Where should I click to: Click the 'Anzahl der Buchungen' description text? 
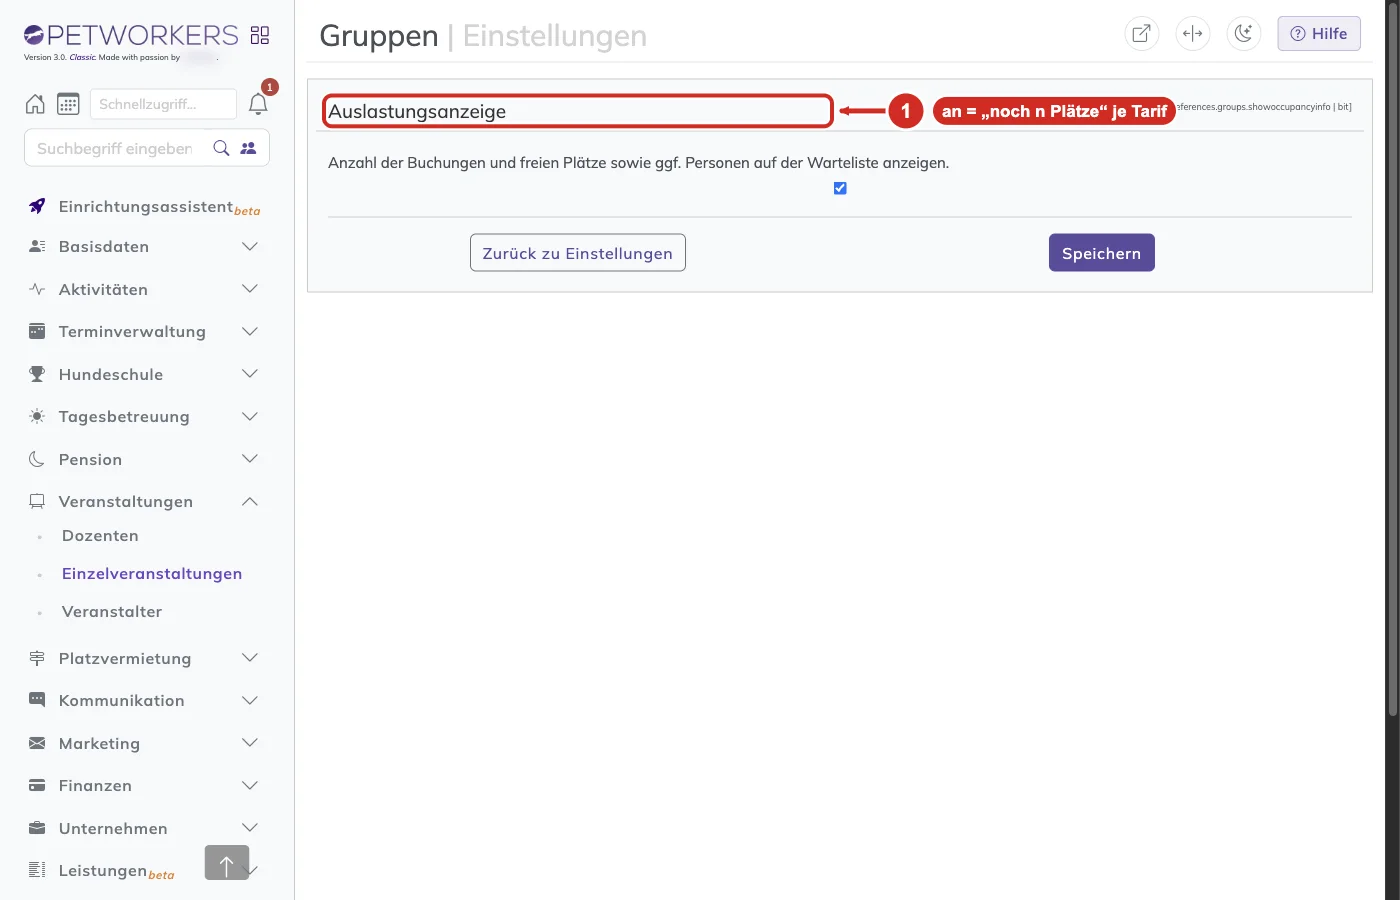(x=638, y=162)
